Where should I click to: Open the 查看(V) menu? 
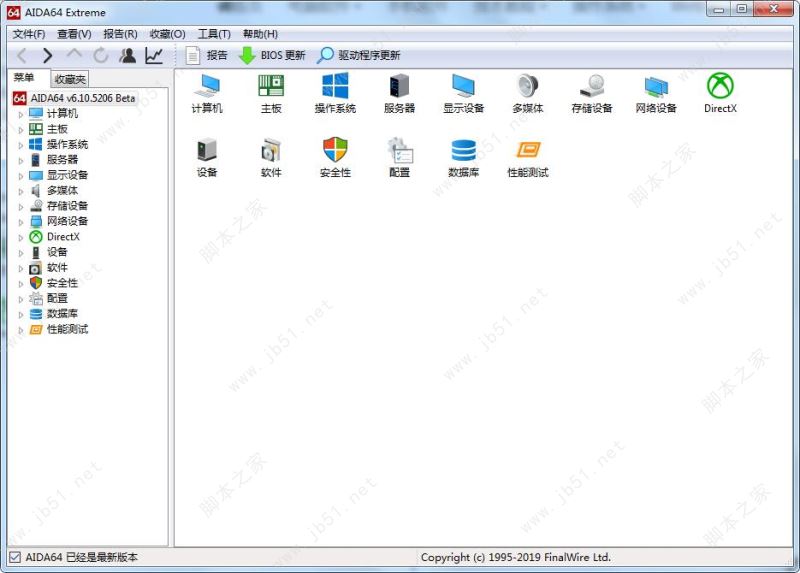[x=74, y=34]
